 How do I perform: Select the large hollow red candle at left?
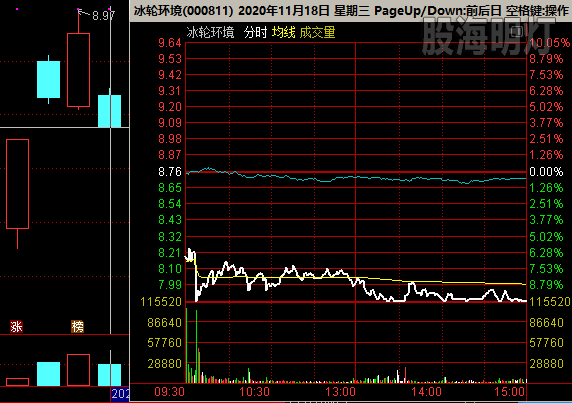click(x=18, y=184)
